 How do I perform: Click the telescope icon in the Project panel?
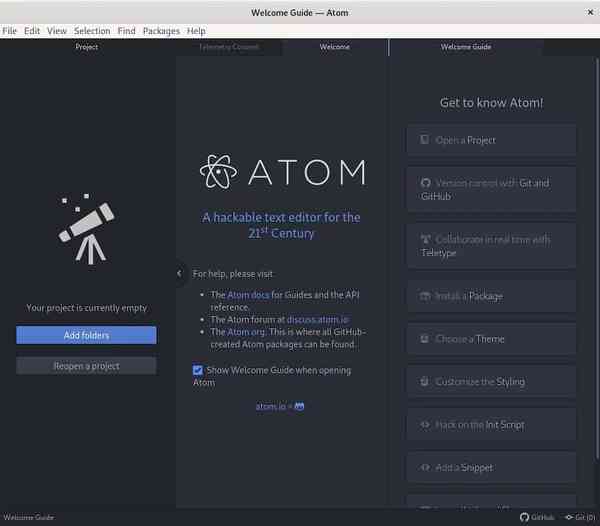pos(86,229)
